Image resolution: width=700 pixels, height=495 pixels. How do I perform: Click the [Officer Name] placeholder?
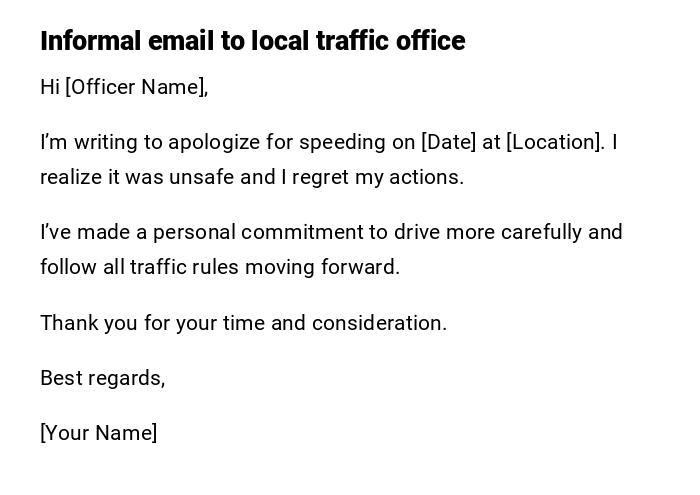(135, 87)
